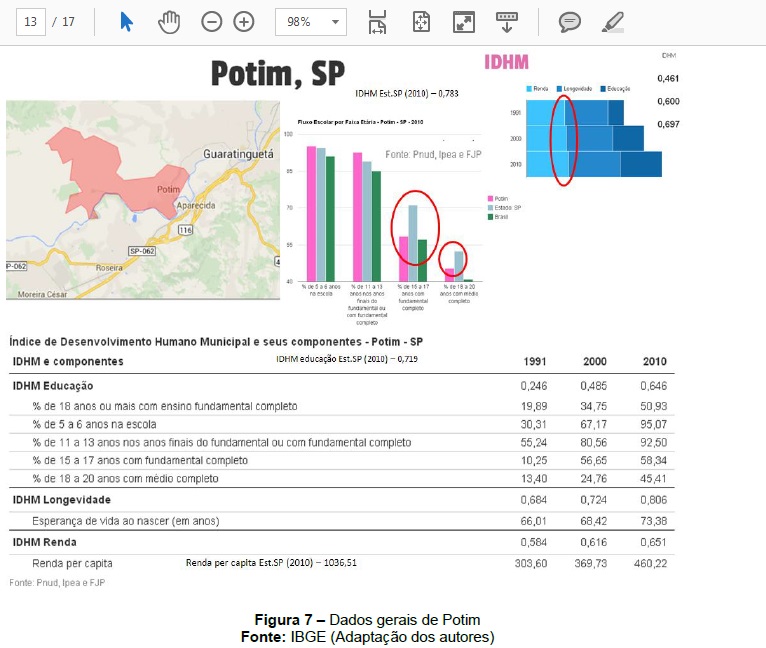Click the fit one full page icon
Viewport: 766px width, 648px height.
[421, 22]
